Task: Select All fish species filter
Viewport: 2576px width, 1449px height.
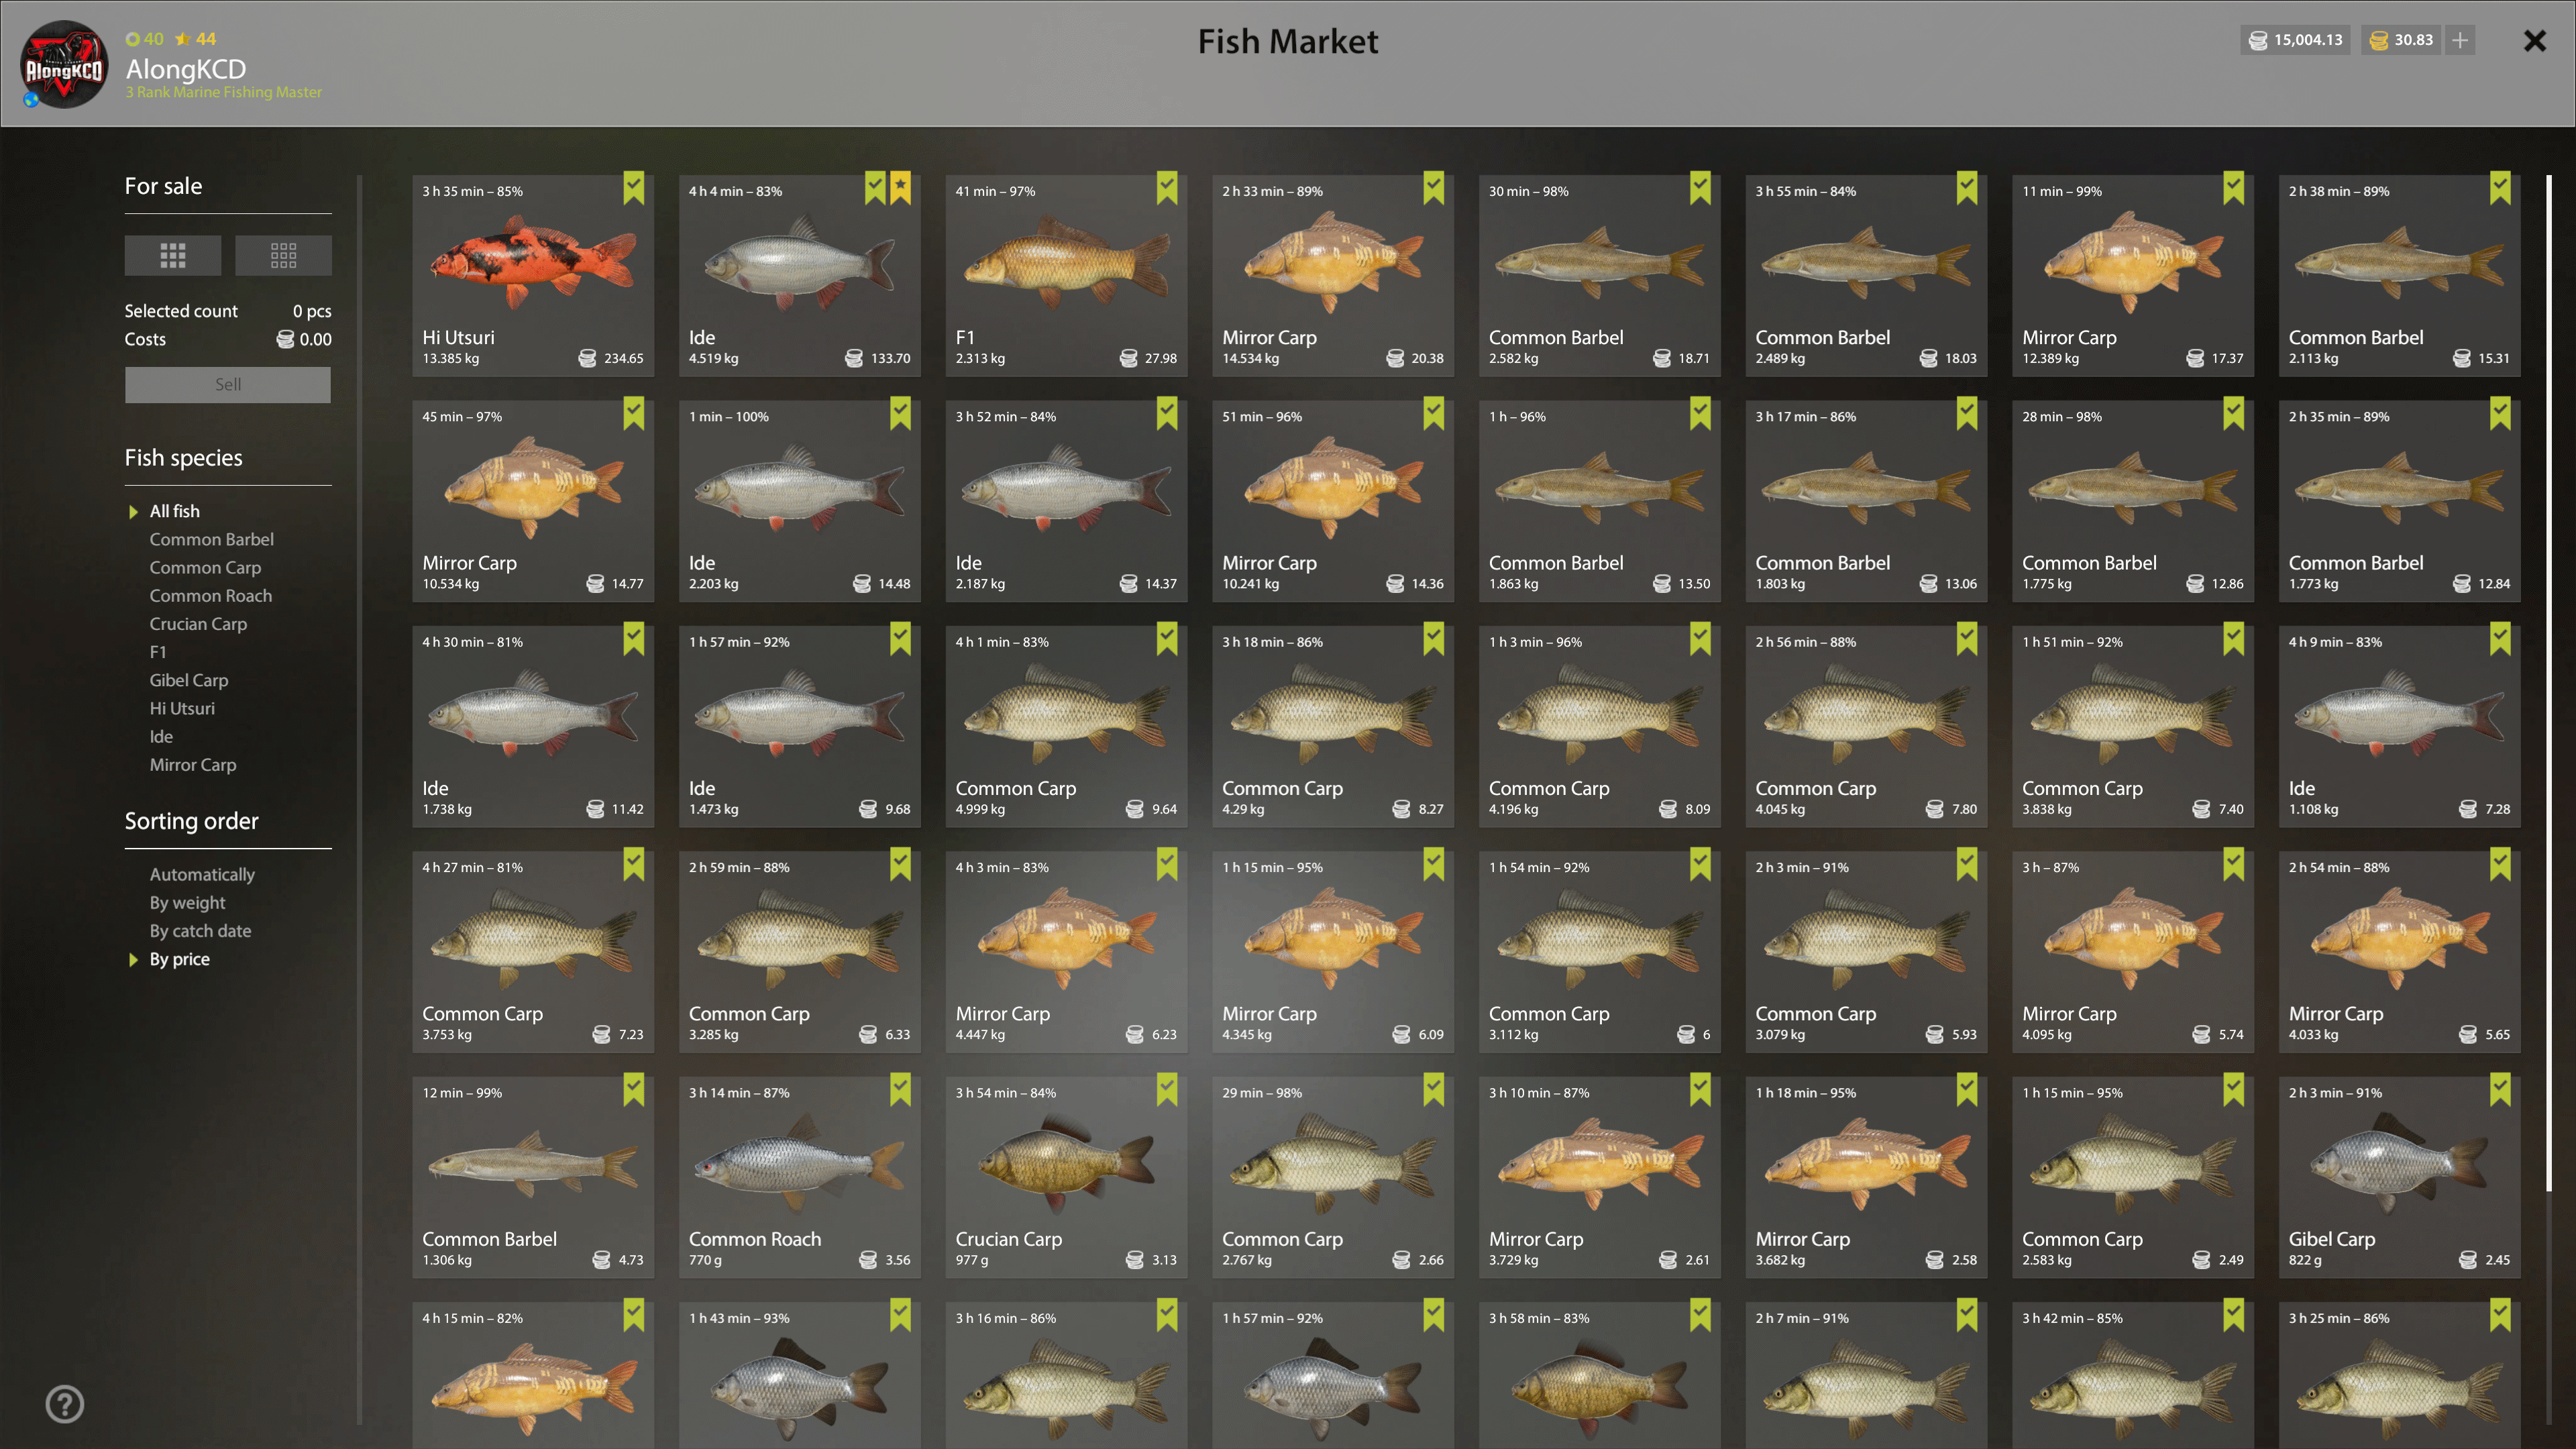Action: coord(175,511)
